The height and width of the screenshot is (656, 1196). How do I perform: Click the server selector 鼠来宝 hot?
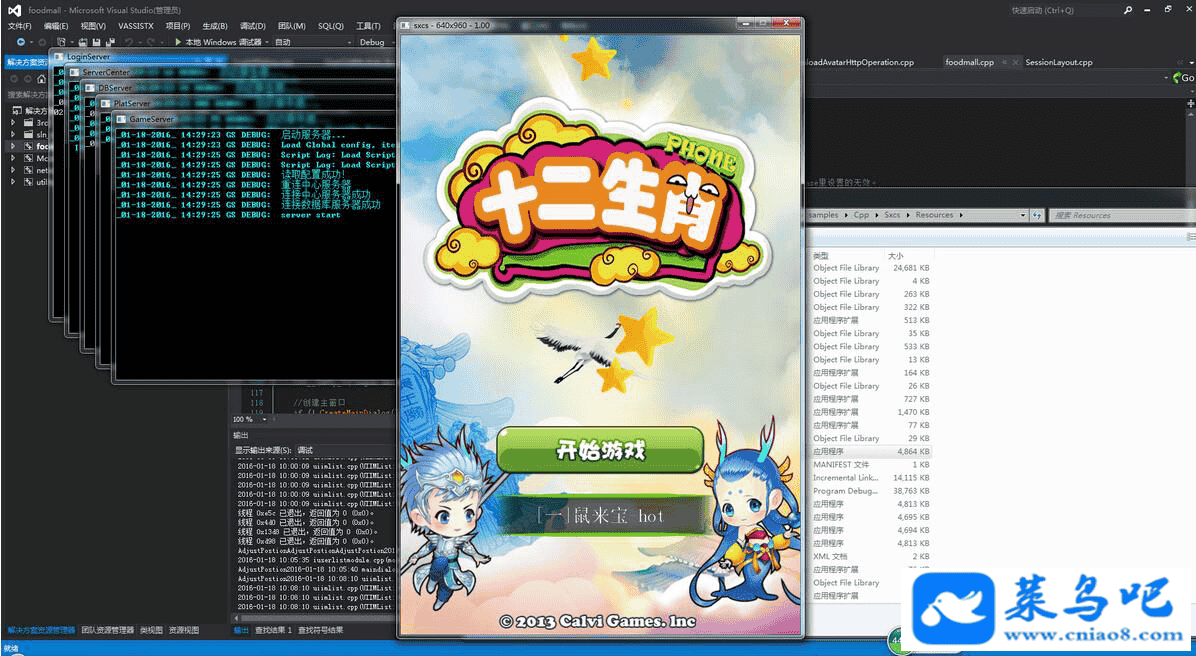click(x=600, y=516)
